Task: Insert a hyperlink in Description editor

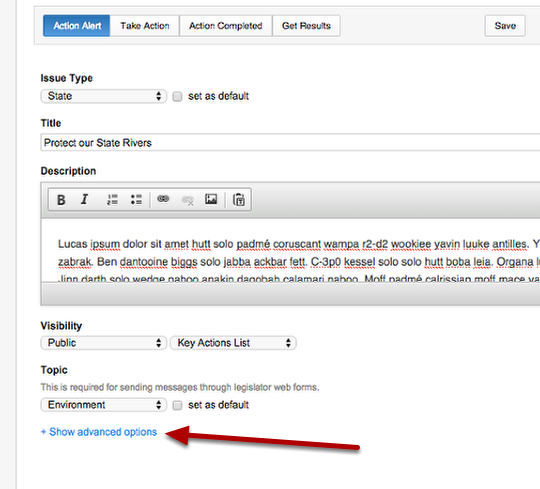Action: click(x=163, y=199)
